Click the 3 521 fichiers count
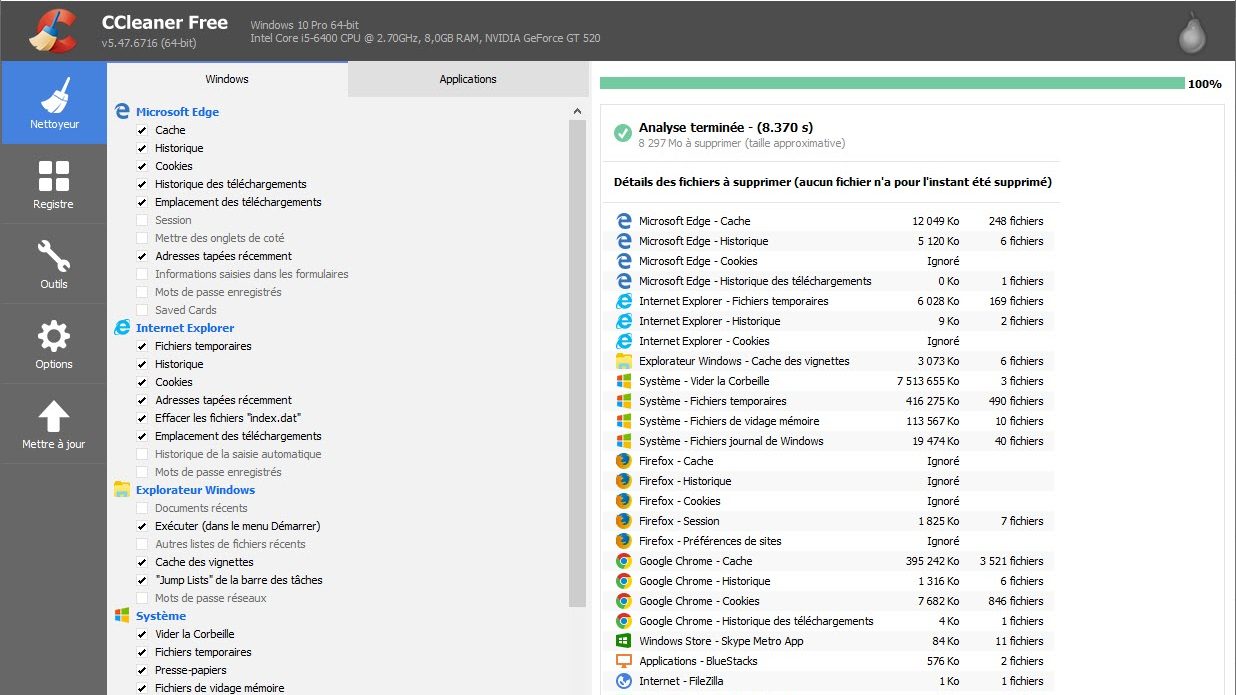This screenshot has width=1236, height=695. tap(1011, 561)
